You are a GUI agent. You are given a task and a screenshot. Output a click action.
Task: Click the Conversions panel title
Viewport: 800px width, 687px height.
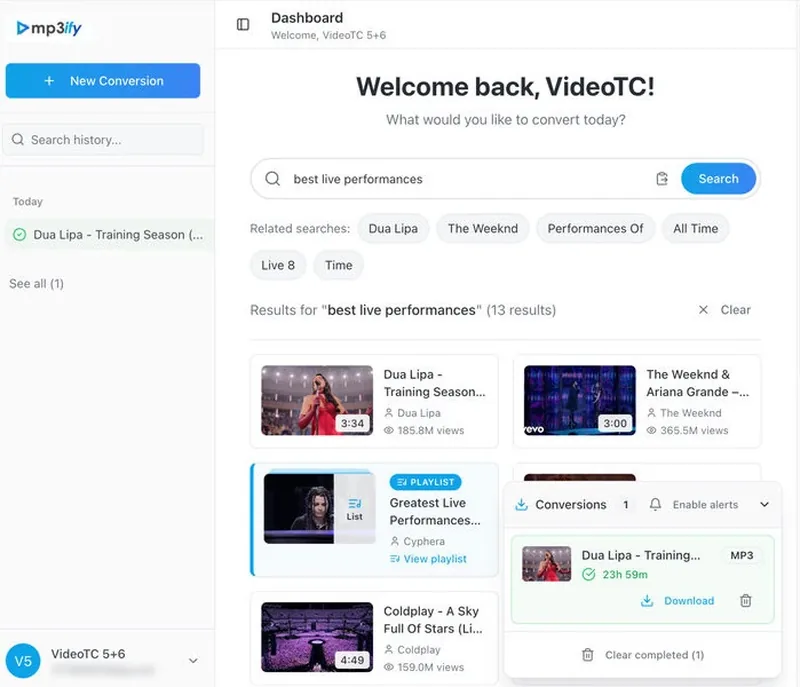tap(570, 504)
